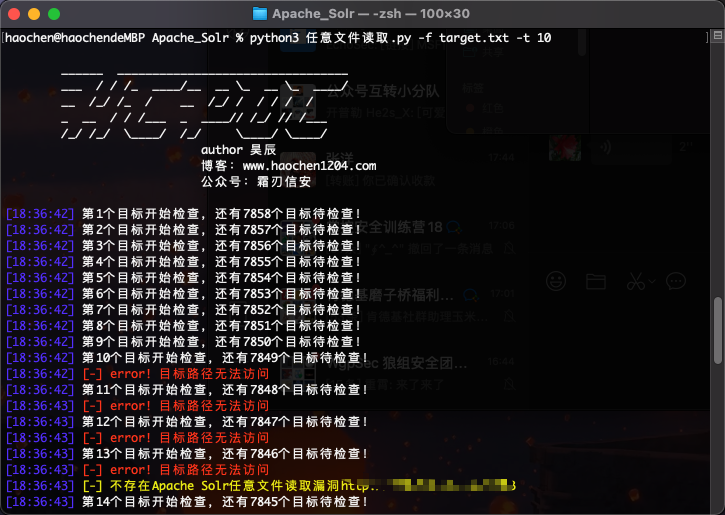This screenshot has height=515, width=725.
Task: Click the green zoom window button
Action: pyautogui.click(x=54, y=14)
